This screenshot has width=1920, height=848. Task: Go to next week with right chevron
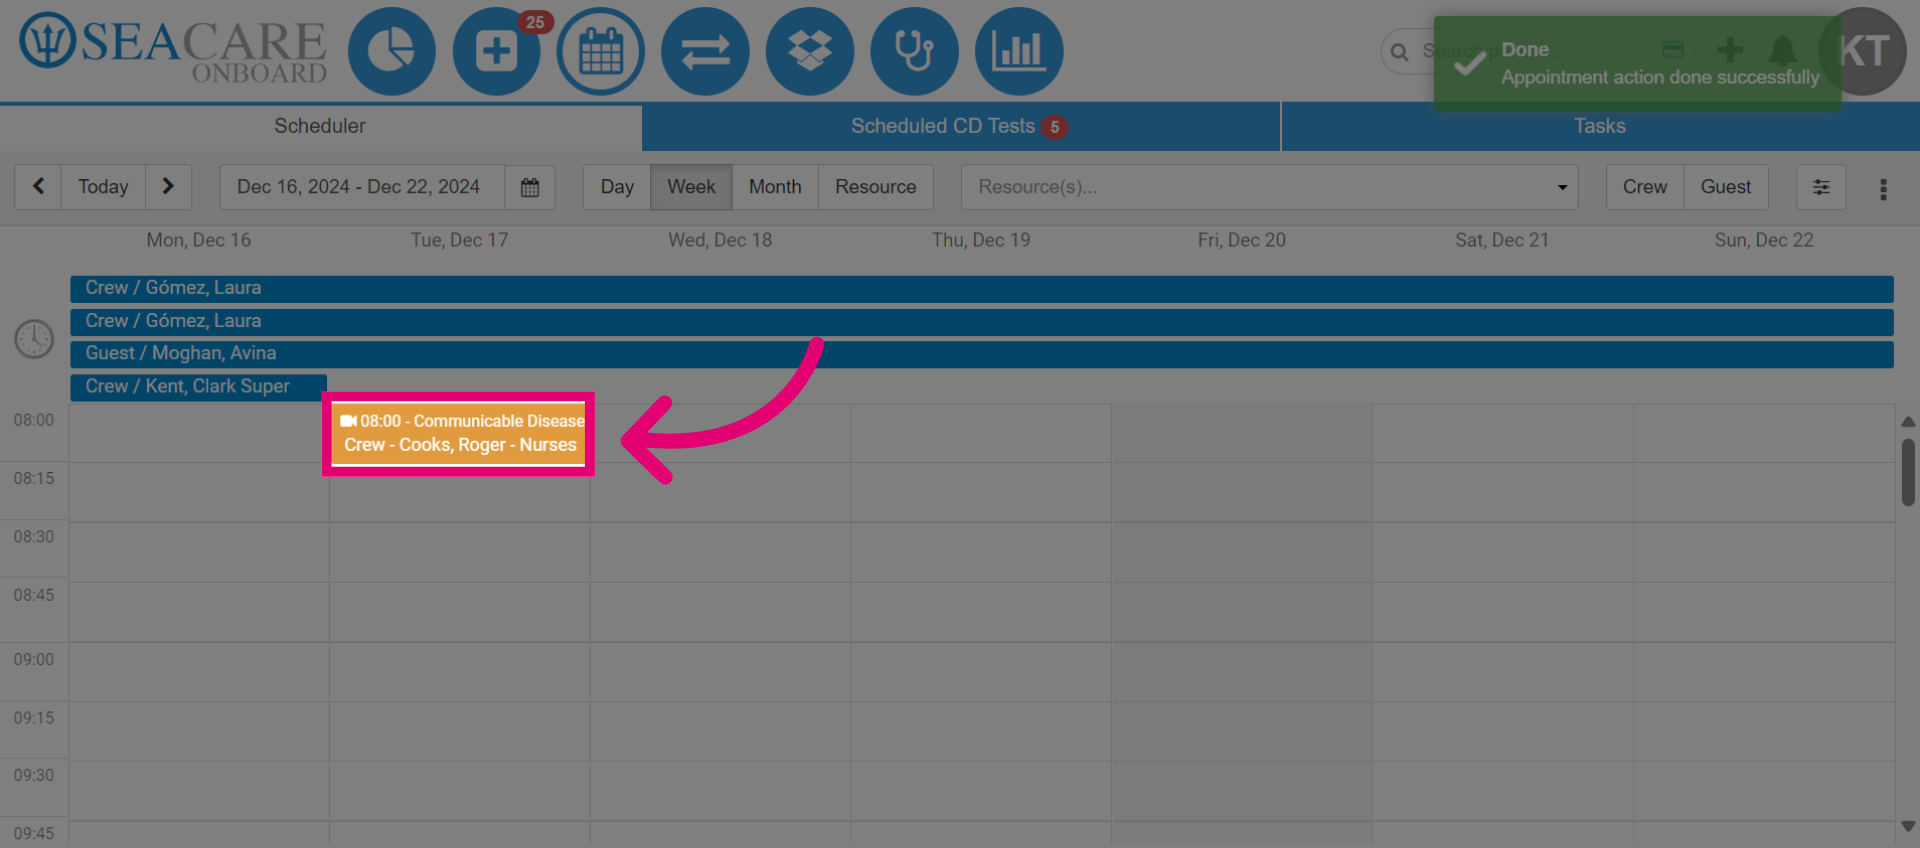point(168,187)
